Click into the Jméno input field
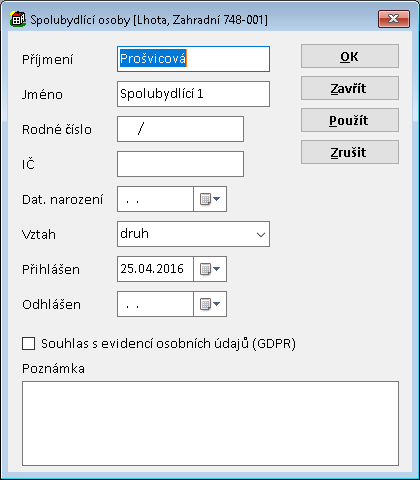This screenshot has height=480, width=420. pyautogui.click(x=193, y=94)
